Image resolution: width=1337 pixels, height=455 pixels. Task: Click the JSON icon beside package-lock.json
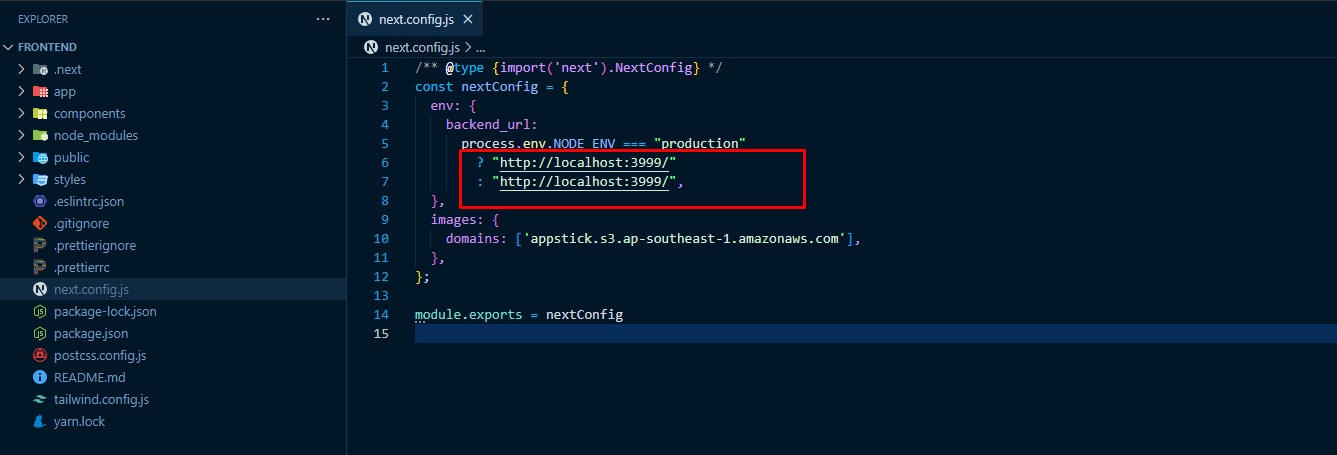click(40, 311)
